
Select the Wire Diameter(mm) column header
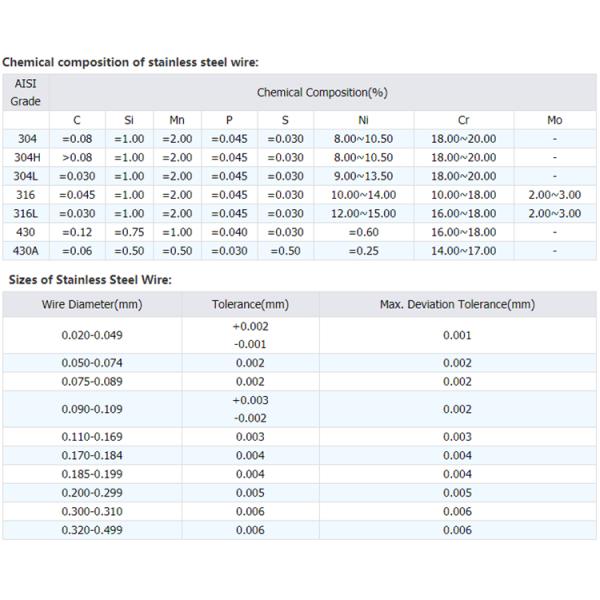(x=91, y=304)
